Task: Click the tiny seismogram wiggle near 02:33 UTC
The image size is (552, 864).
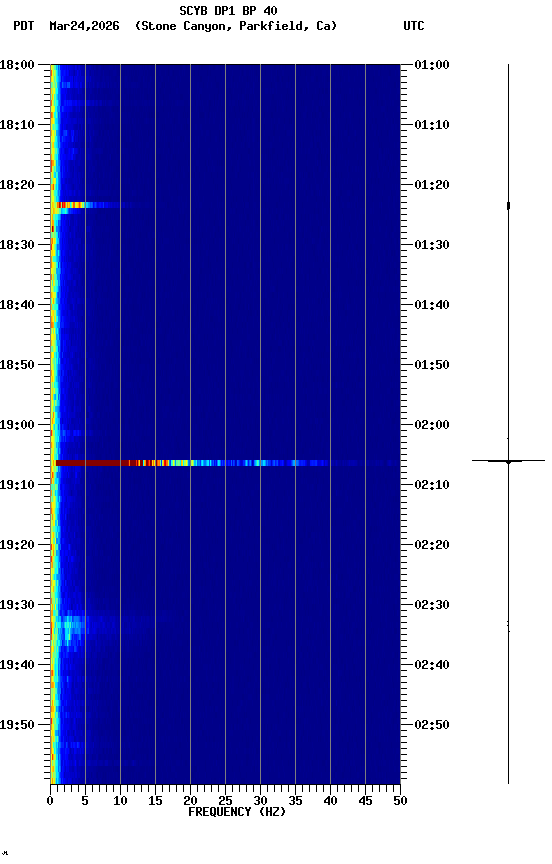Action: [508, 626]
